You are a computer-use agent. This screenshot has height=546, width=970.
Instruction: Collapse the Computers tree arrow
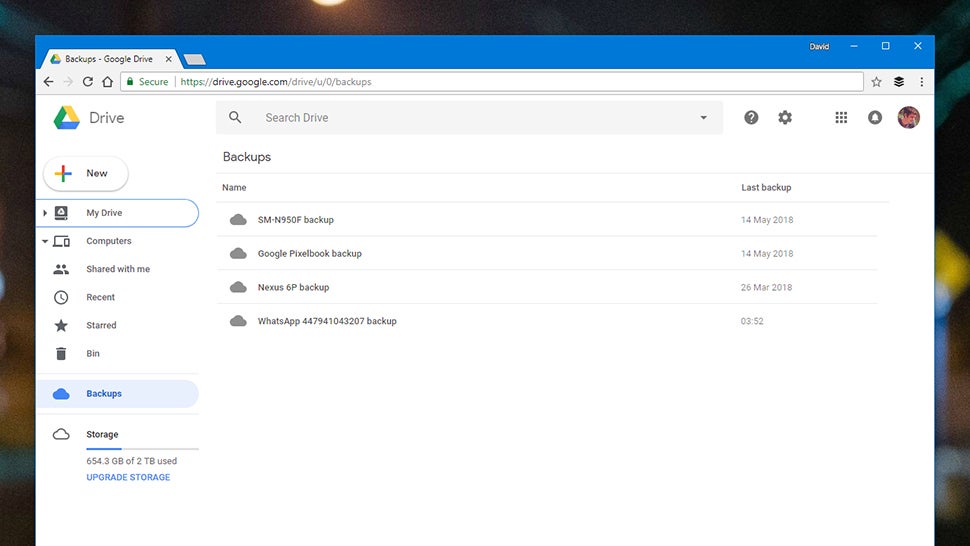45,241
